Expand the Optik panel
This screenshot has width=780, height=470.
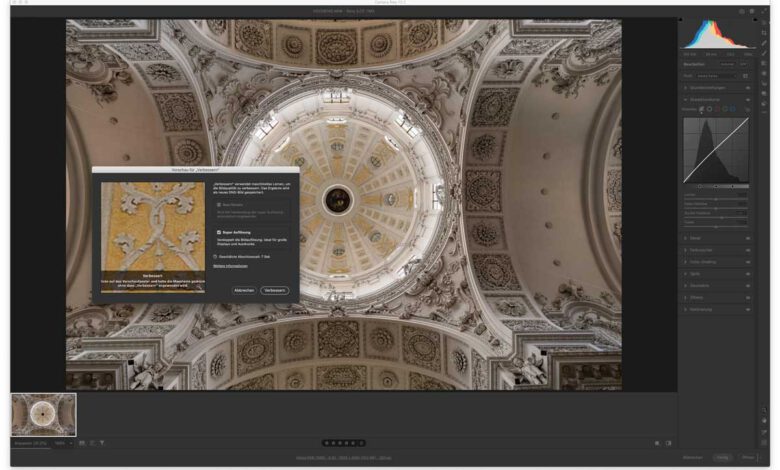pos(685,274)
